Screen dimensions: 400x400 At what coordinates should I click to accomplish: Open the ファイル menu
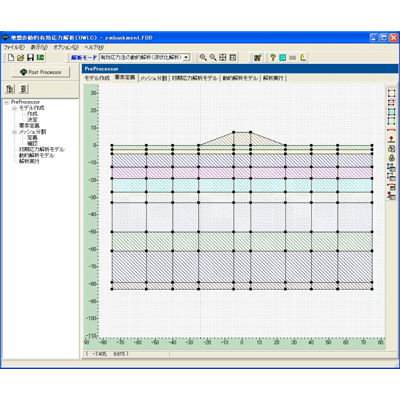14,47
